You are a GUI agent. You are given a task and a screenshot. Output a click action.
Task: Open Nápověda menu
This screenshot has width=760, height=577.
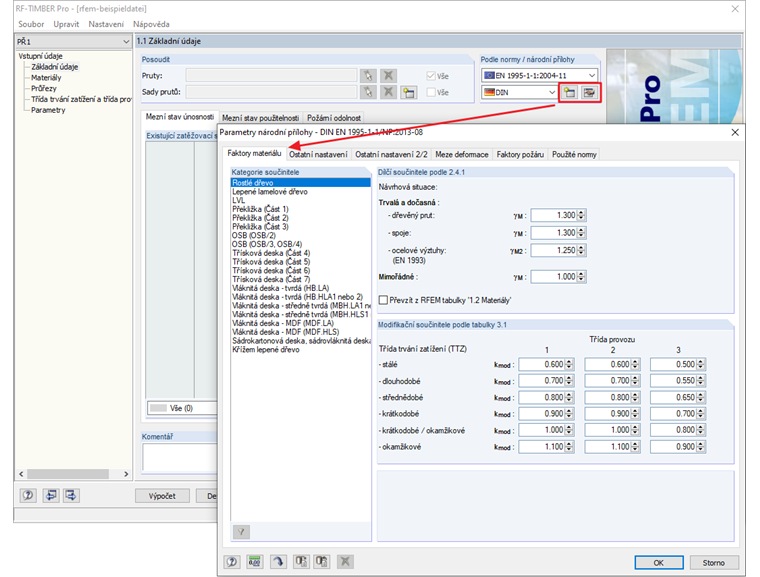(151, 24)
